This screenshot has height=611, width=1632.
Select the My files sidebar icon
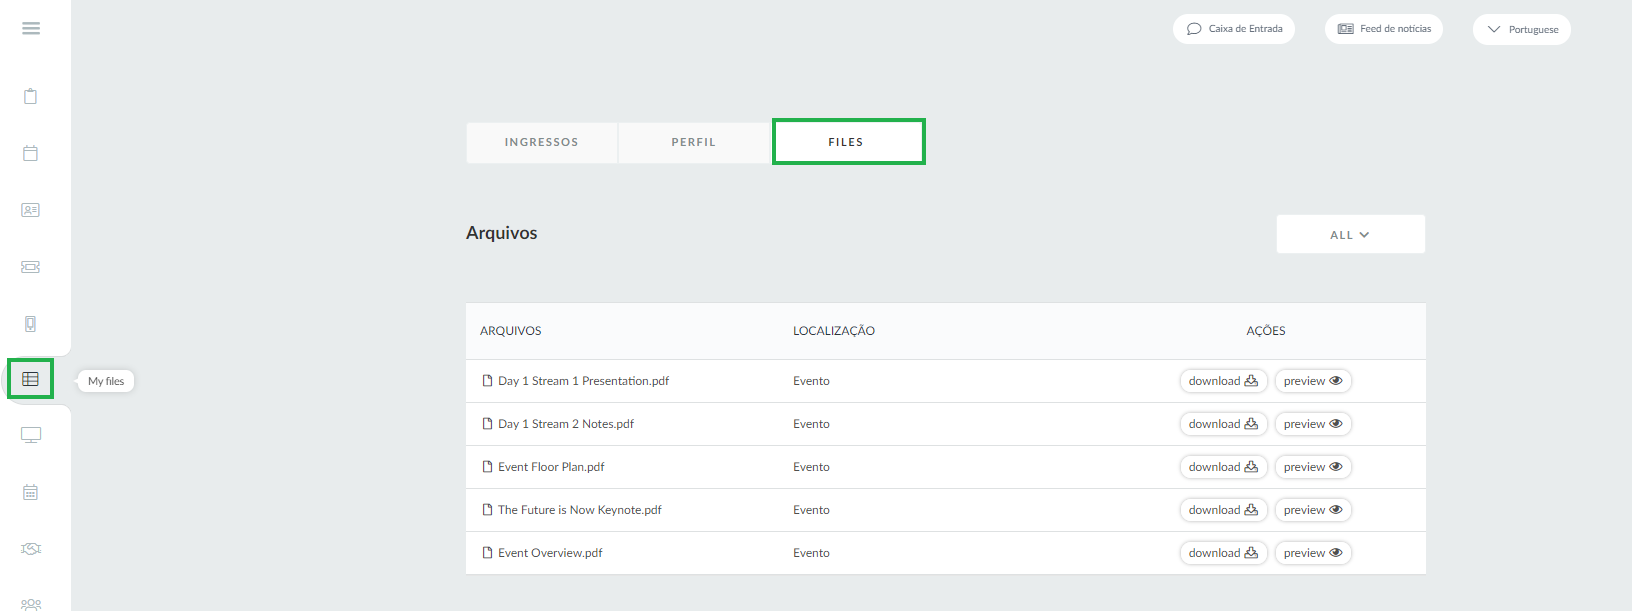pos(31,379)
